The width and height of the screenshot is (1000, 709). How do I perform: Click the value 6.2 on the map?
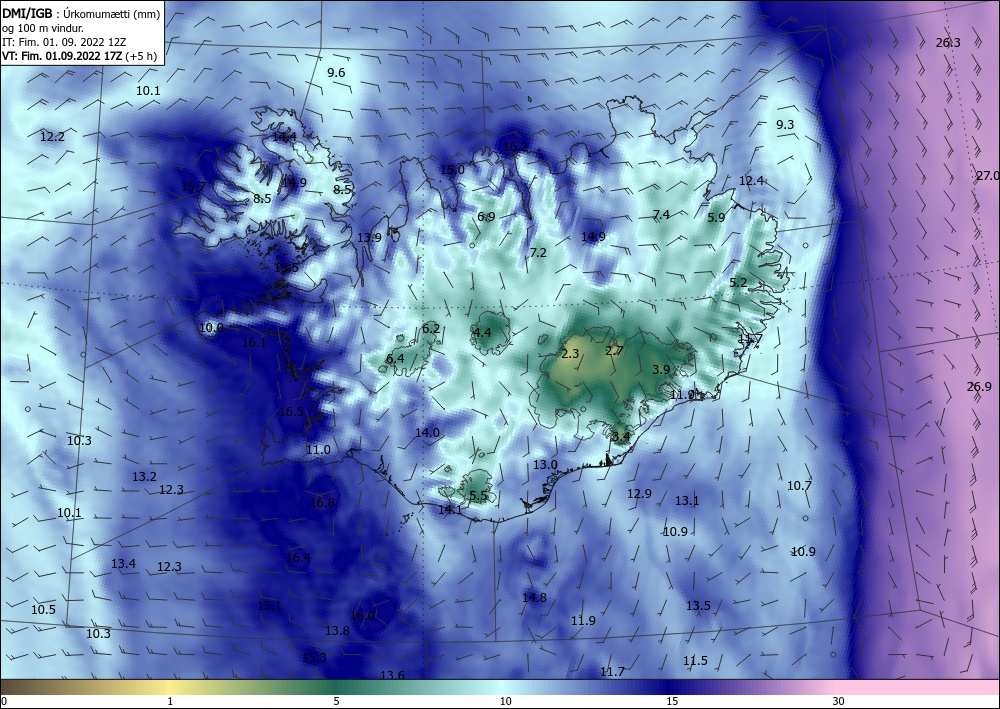pos(431,328)
